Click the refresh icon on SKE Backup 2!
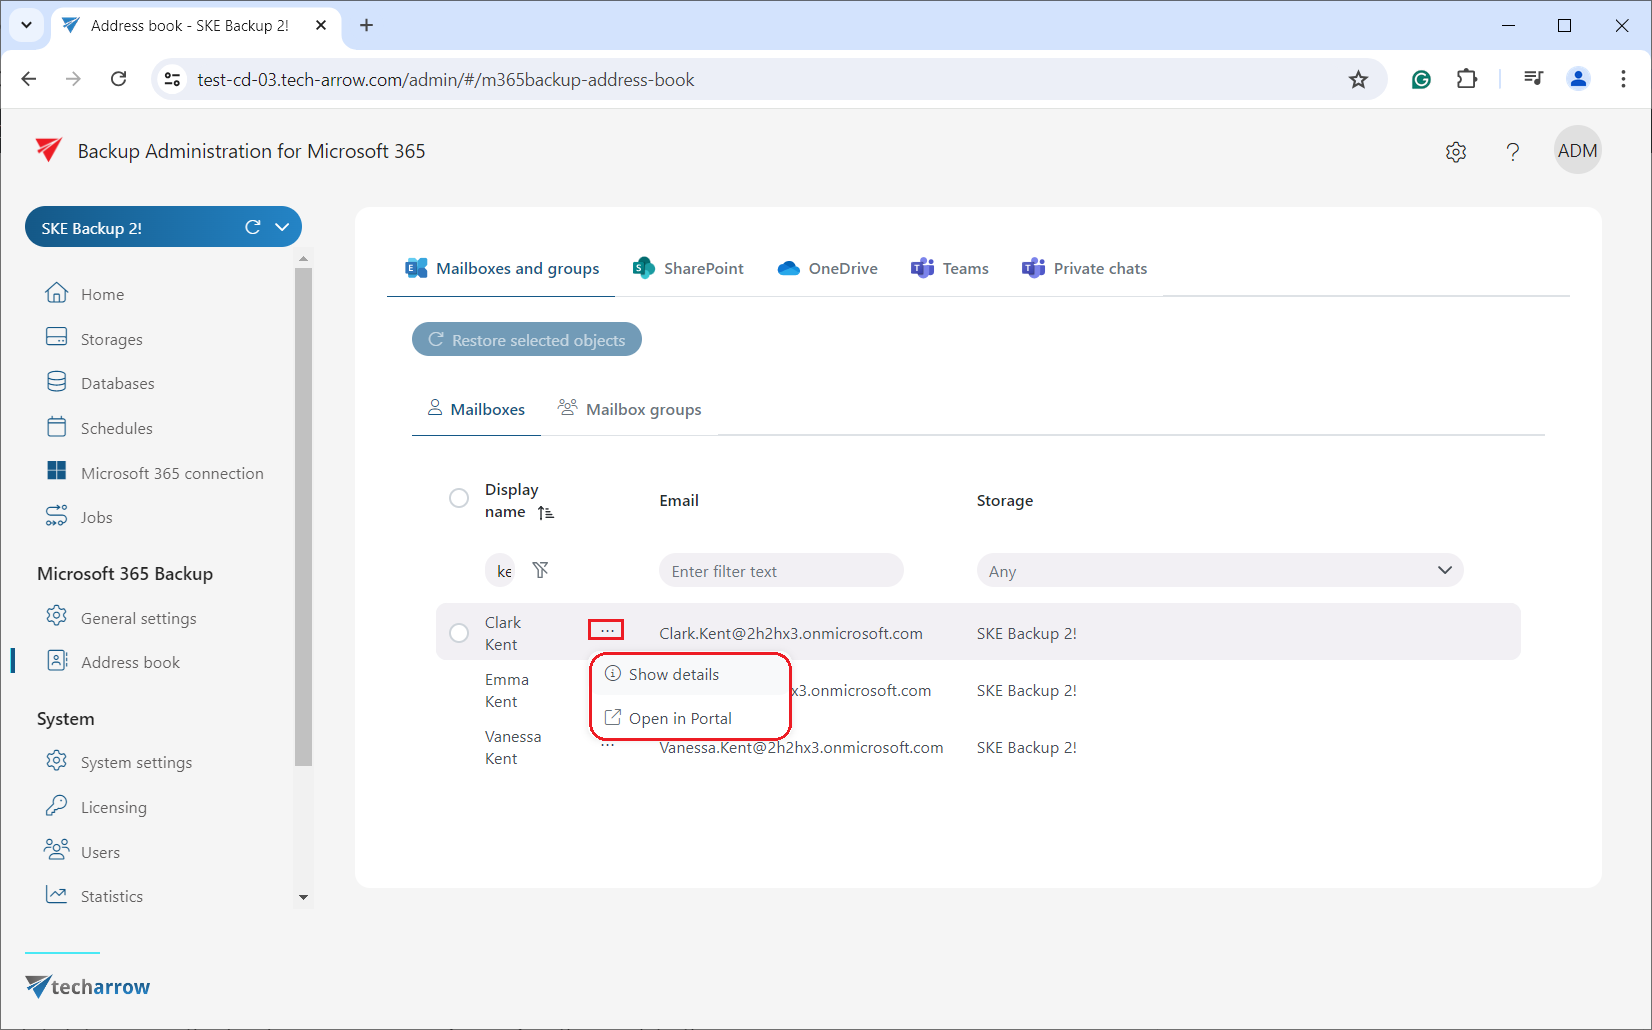Viewport: 1652px width, 1030px height. [x=253, y=227]
